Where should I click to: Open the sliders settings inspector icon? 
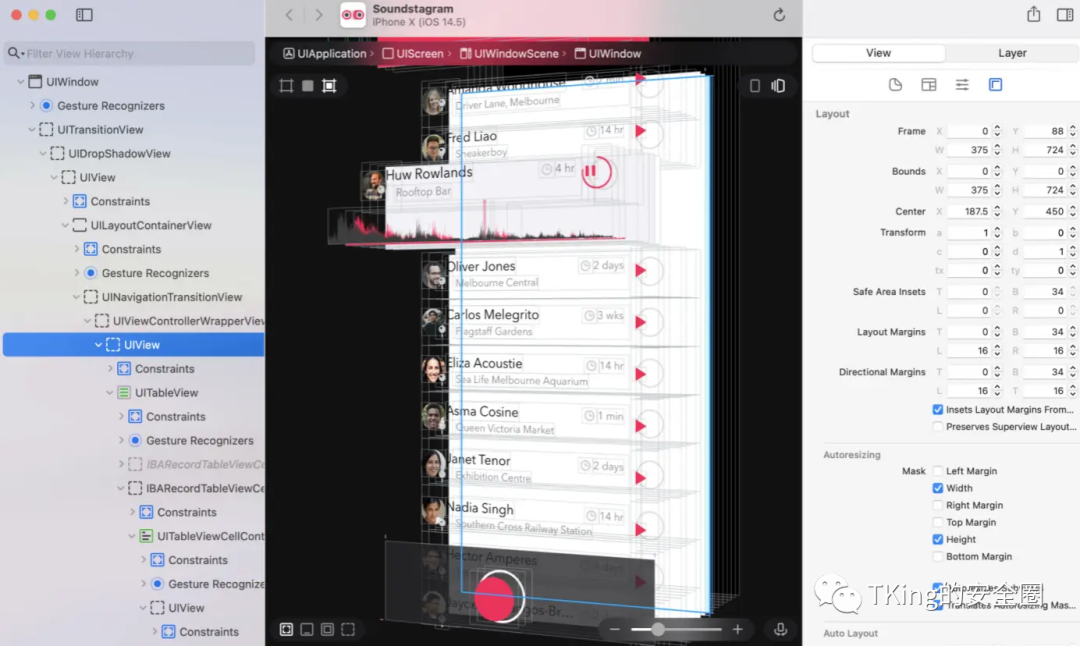962,85
